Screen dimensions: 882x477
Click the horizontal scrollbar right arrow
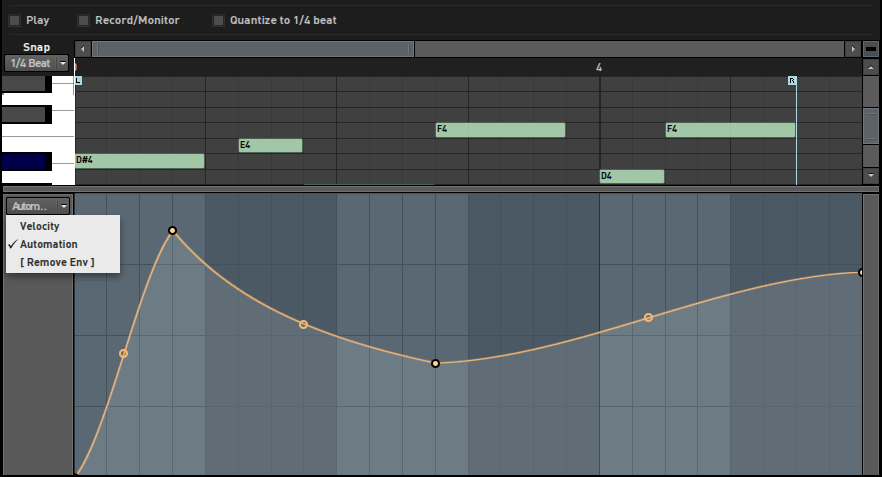point(853,49)
